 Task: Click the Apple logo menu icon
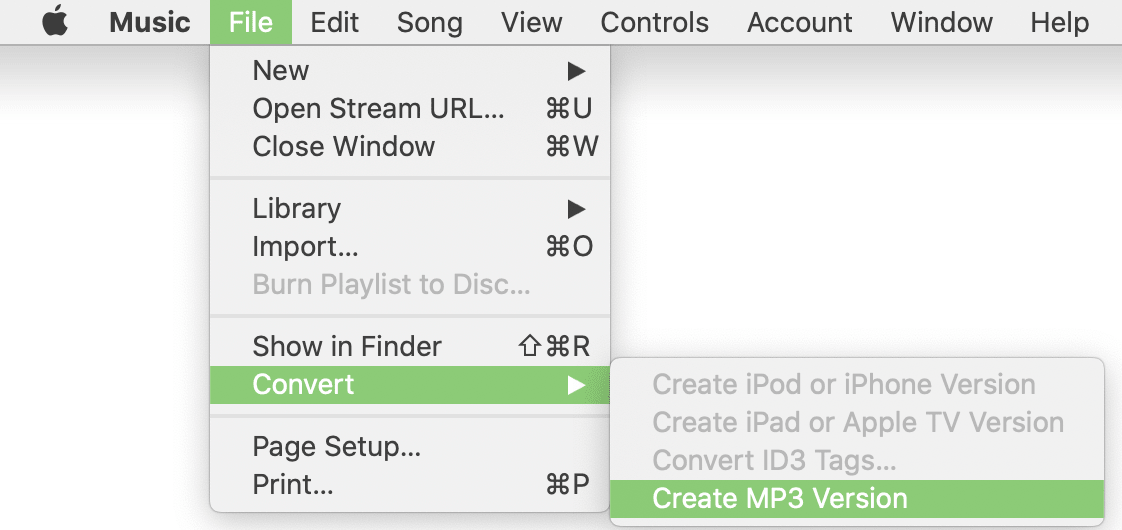[x=56, y=22]
